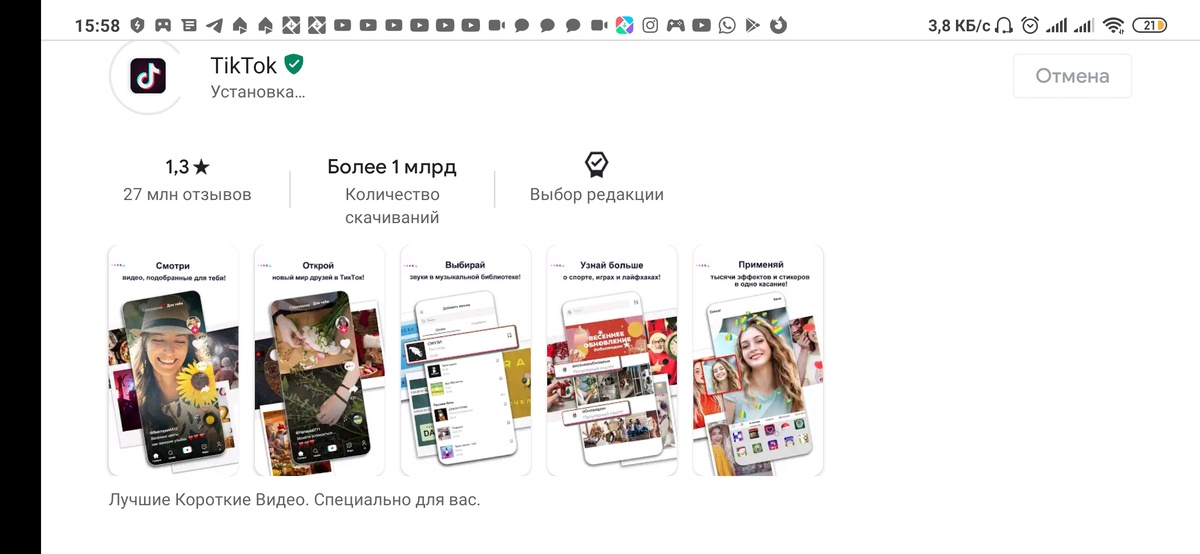The height and width of the screenshot is (554, 1200).
Task: Tap the Firefox notification icon
Action: (778, 25)
